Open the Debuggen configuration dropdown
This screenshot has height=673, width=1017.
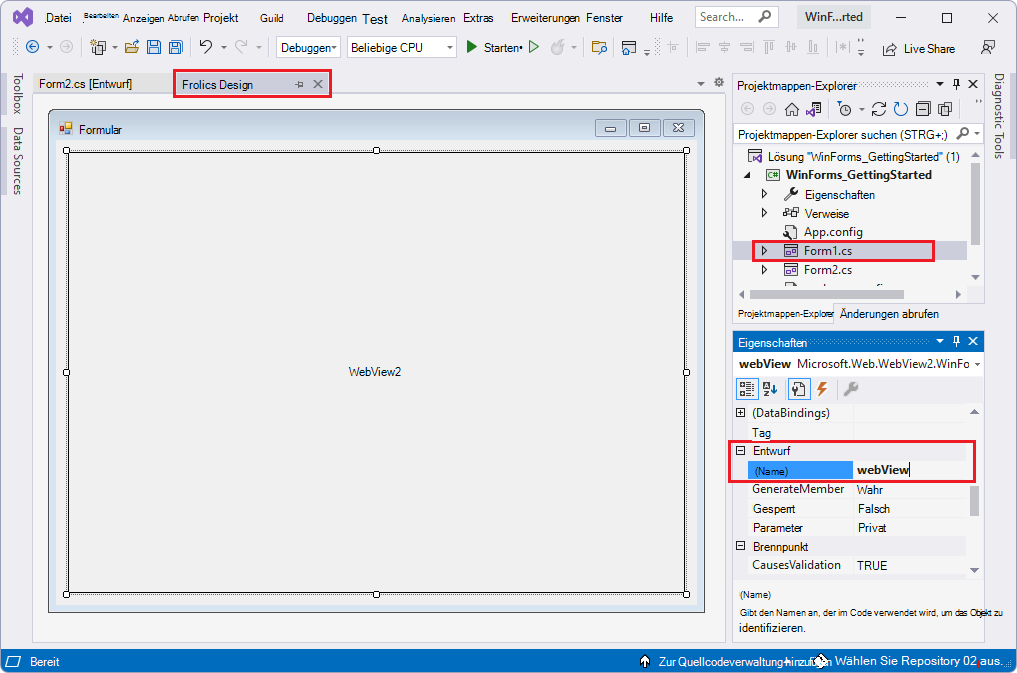tap(308, 47)
